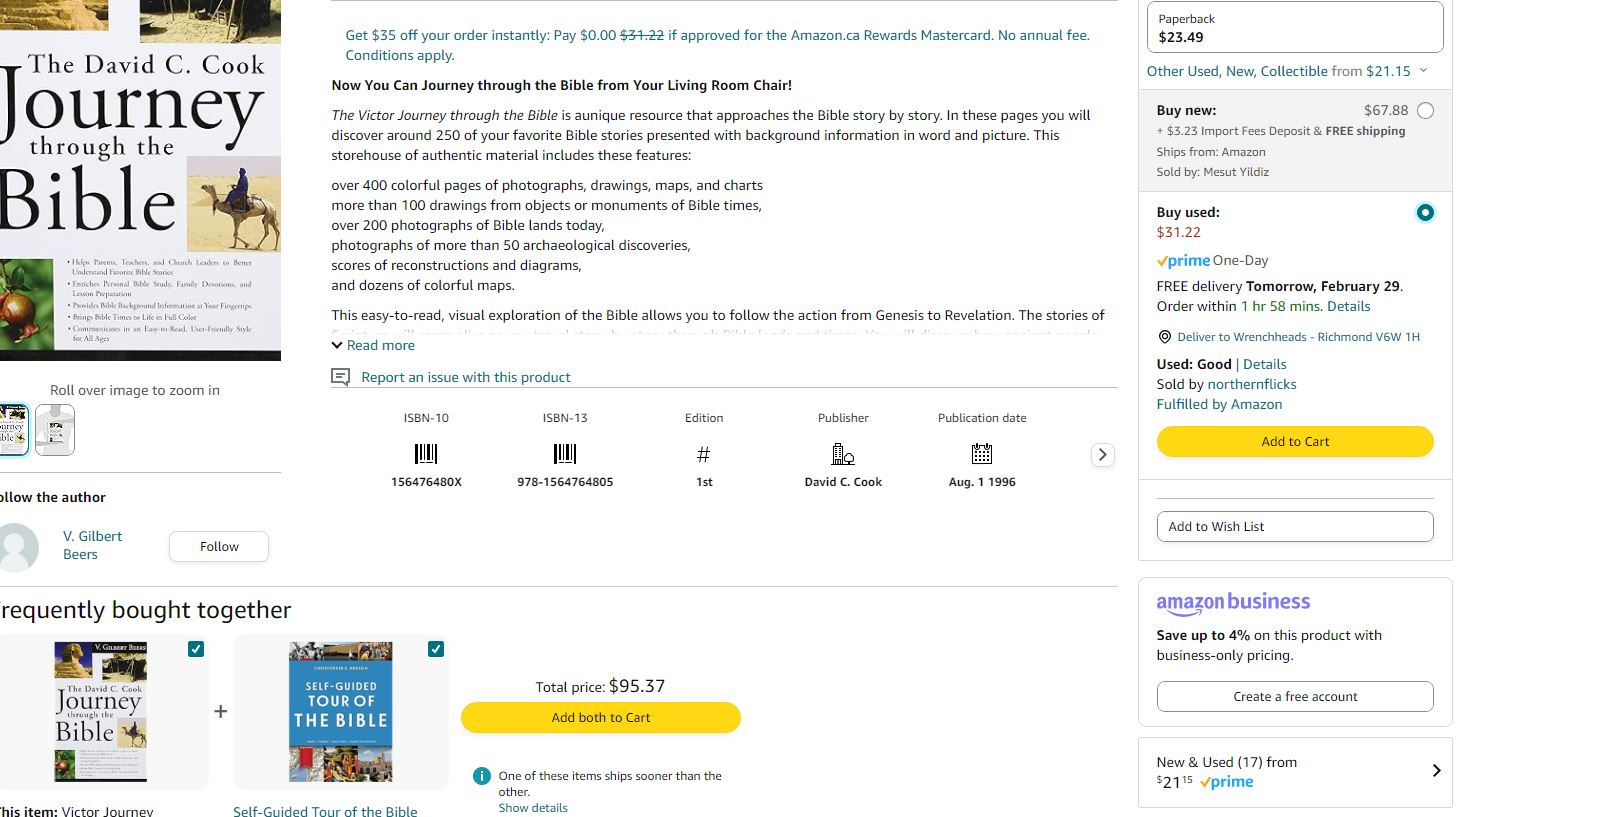Click the ISBN-10 value 156476480X
The width and height of the screenshot is (1612, 817).
(x=426, y=482)
